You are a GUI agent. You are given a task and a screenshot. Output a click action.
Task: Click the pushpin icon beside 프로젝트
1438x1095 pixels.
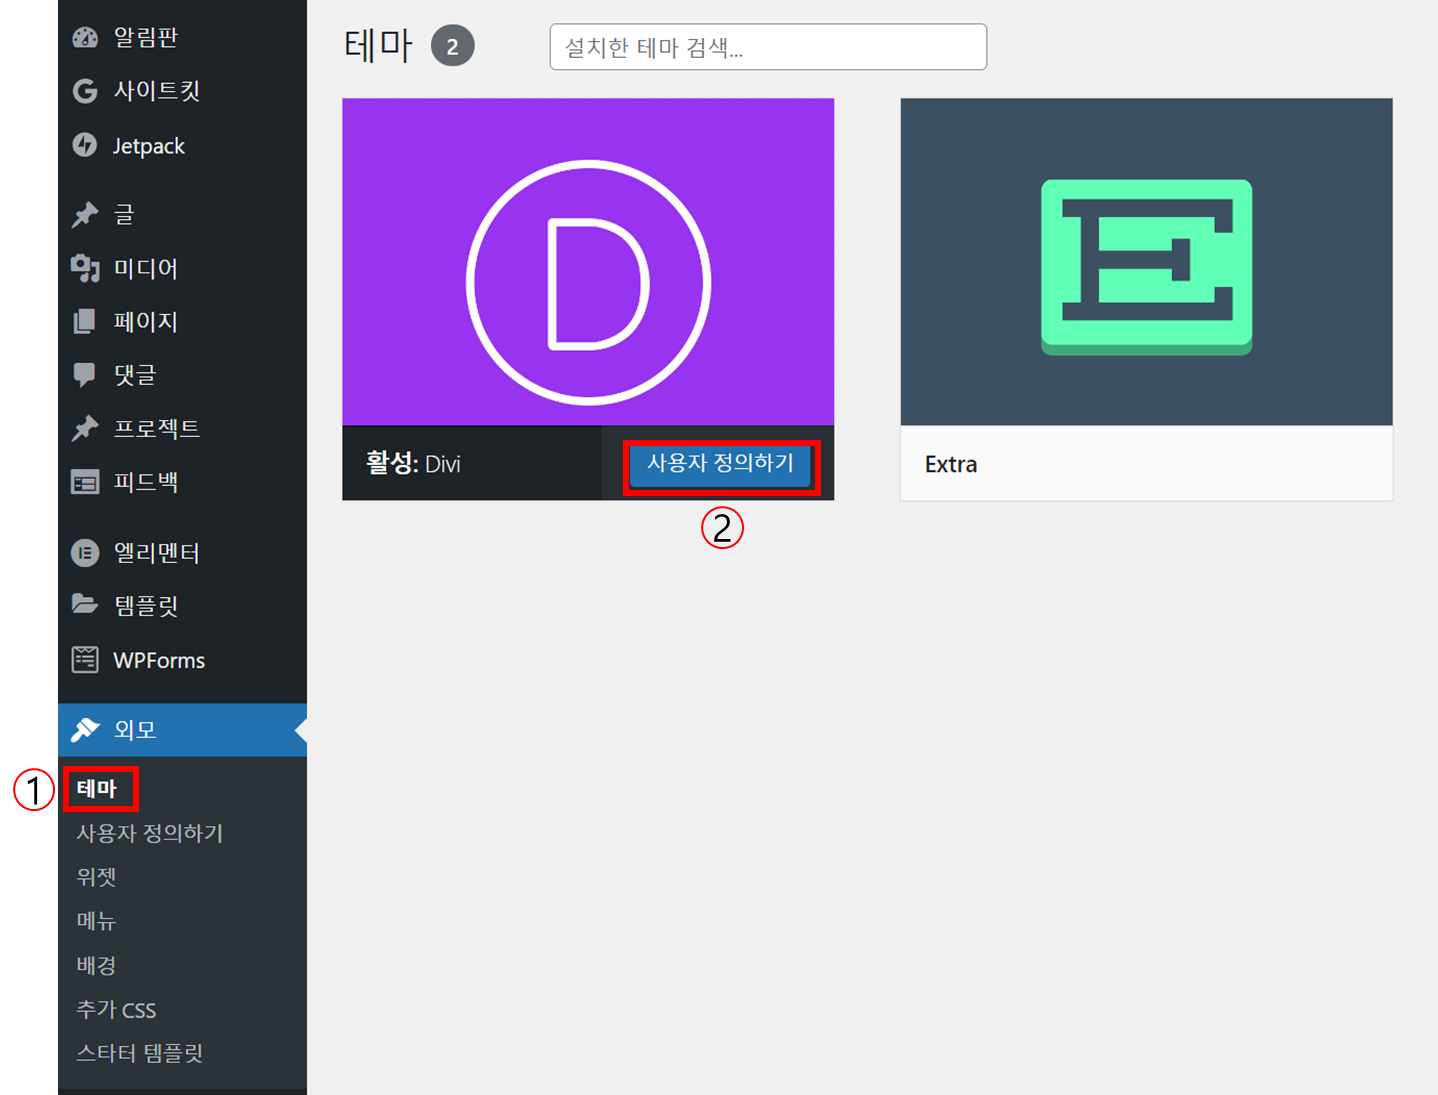tap(85, 428)
